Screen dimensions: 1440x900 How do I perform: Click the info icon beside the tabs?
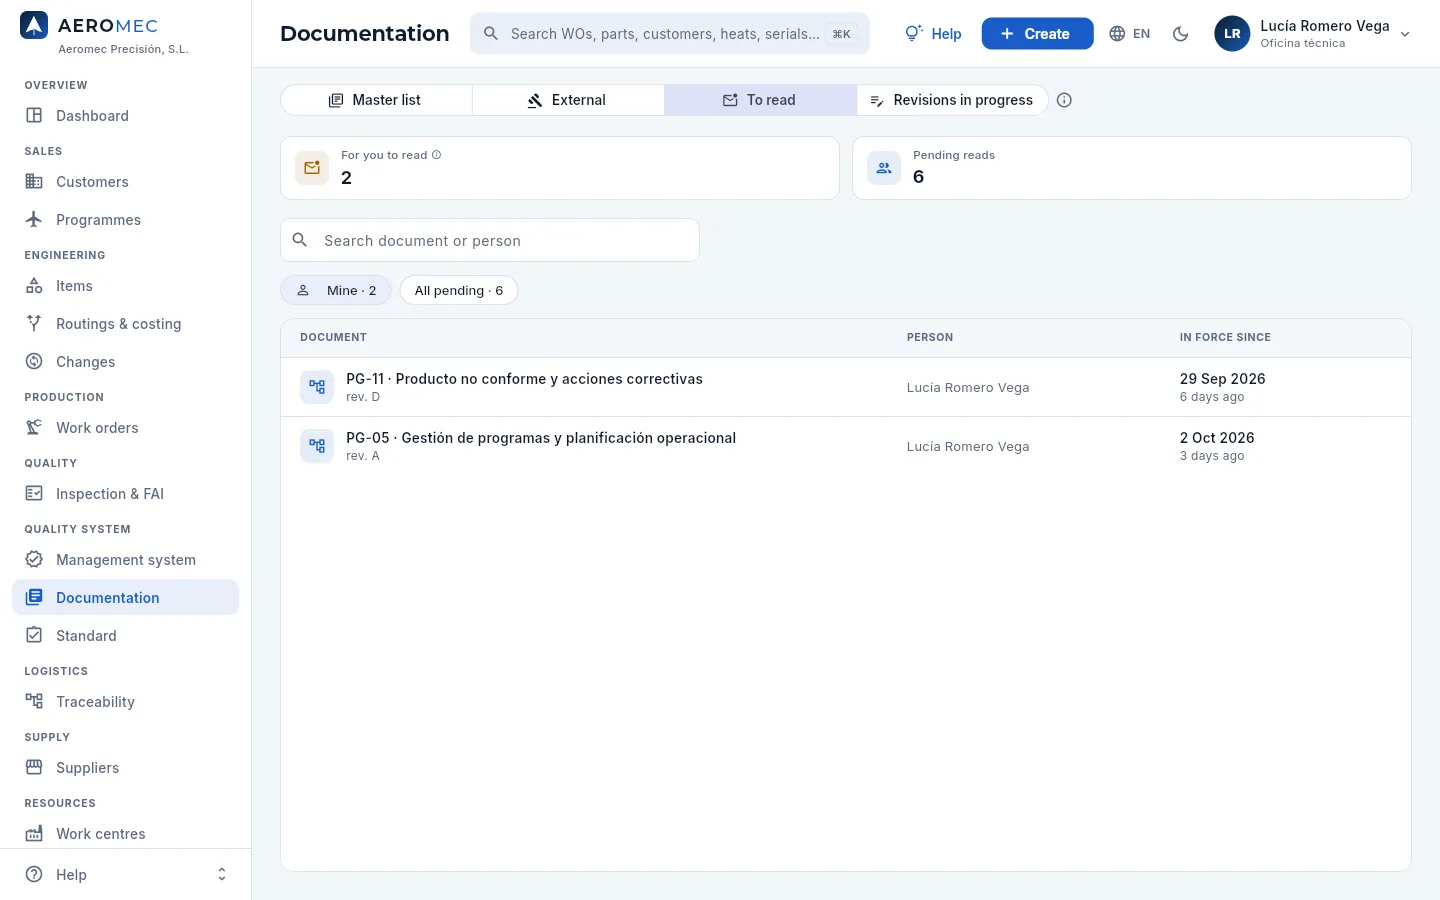point(1064,100)
